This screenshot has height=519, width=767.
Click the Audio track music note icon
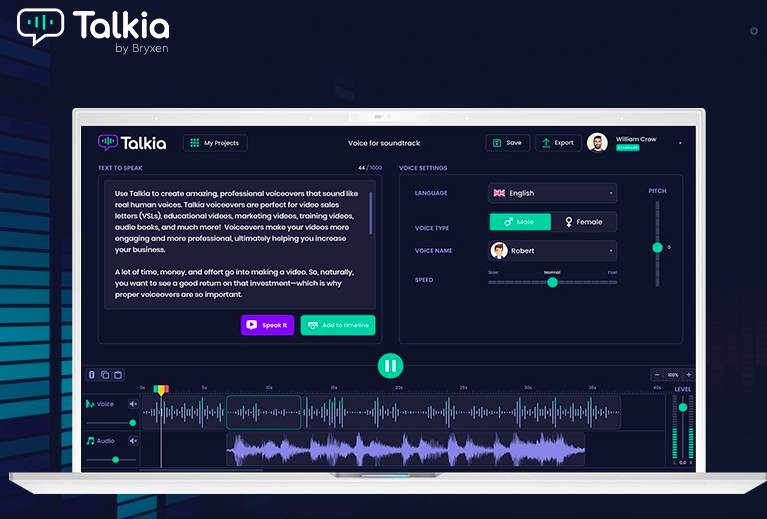point(90,441)
